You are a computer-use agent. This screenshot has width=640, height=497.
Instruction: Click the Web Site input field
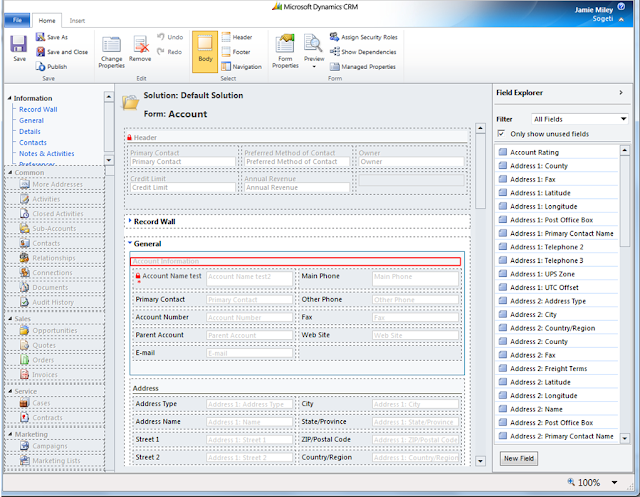(416, 335)
